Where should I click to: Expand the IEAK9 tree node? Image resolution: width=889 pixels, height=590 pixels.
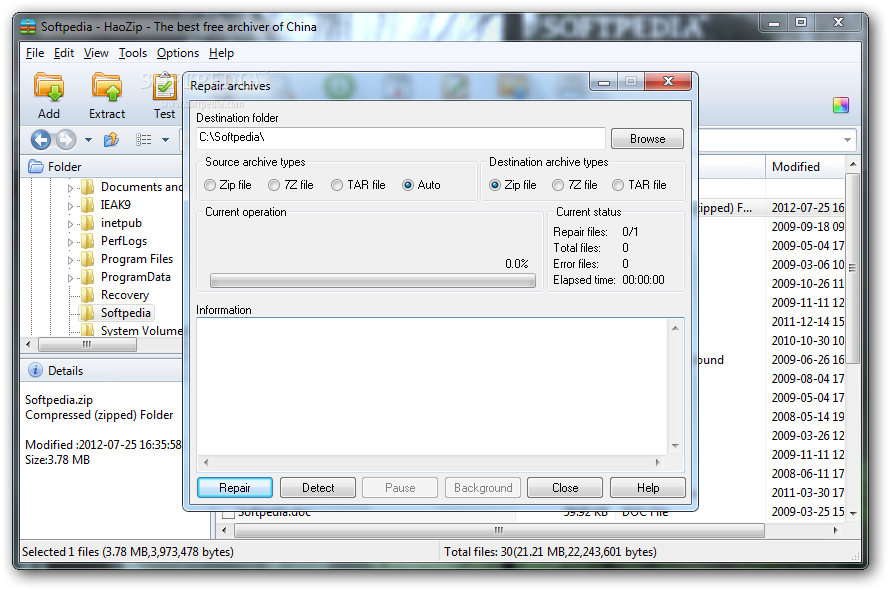point(70,206)
